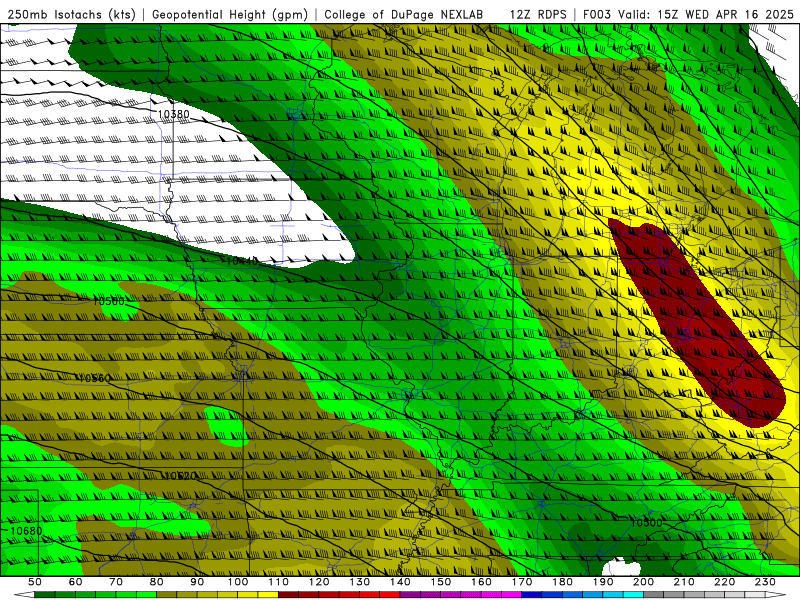Click the 60 value on the color scale
The height and width of the screenshot is (600, 800).
[75, 582]
